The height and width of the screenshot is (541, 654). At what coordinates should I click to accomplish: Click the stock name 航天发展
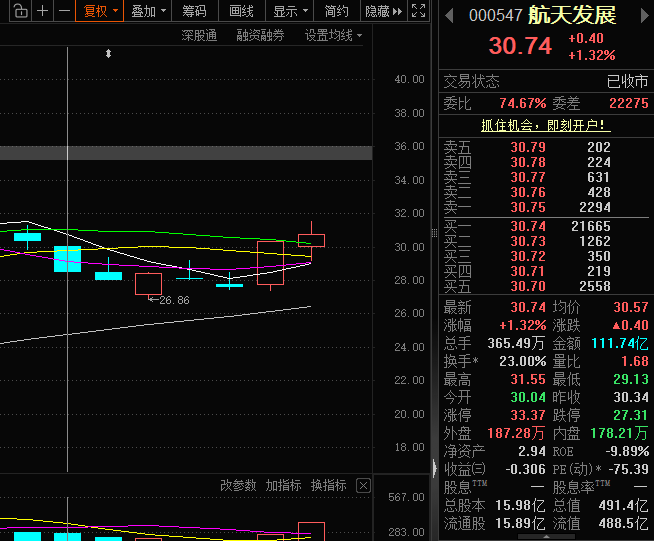click(572, 16)
